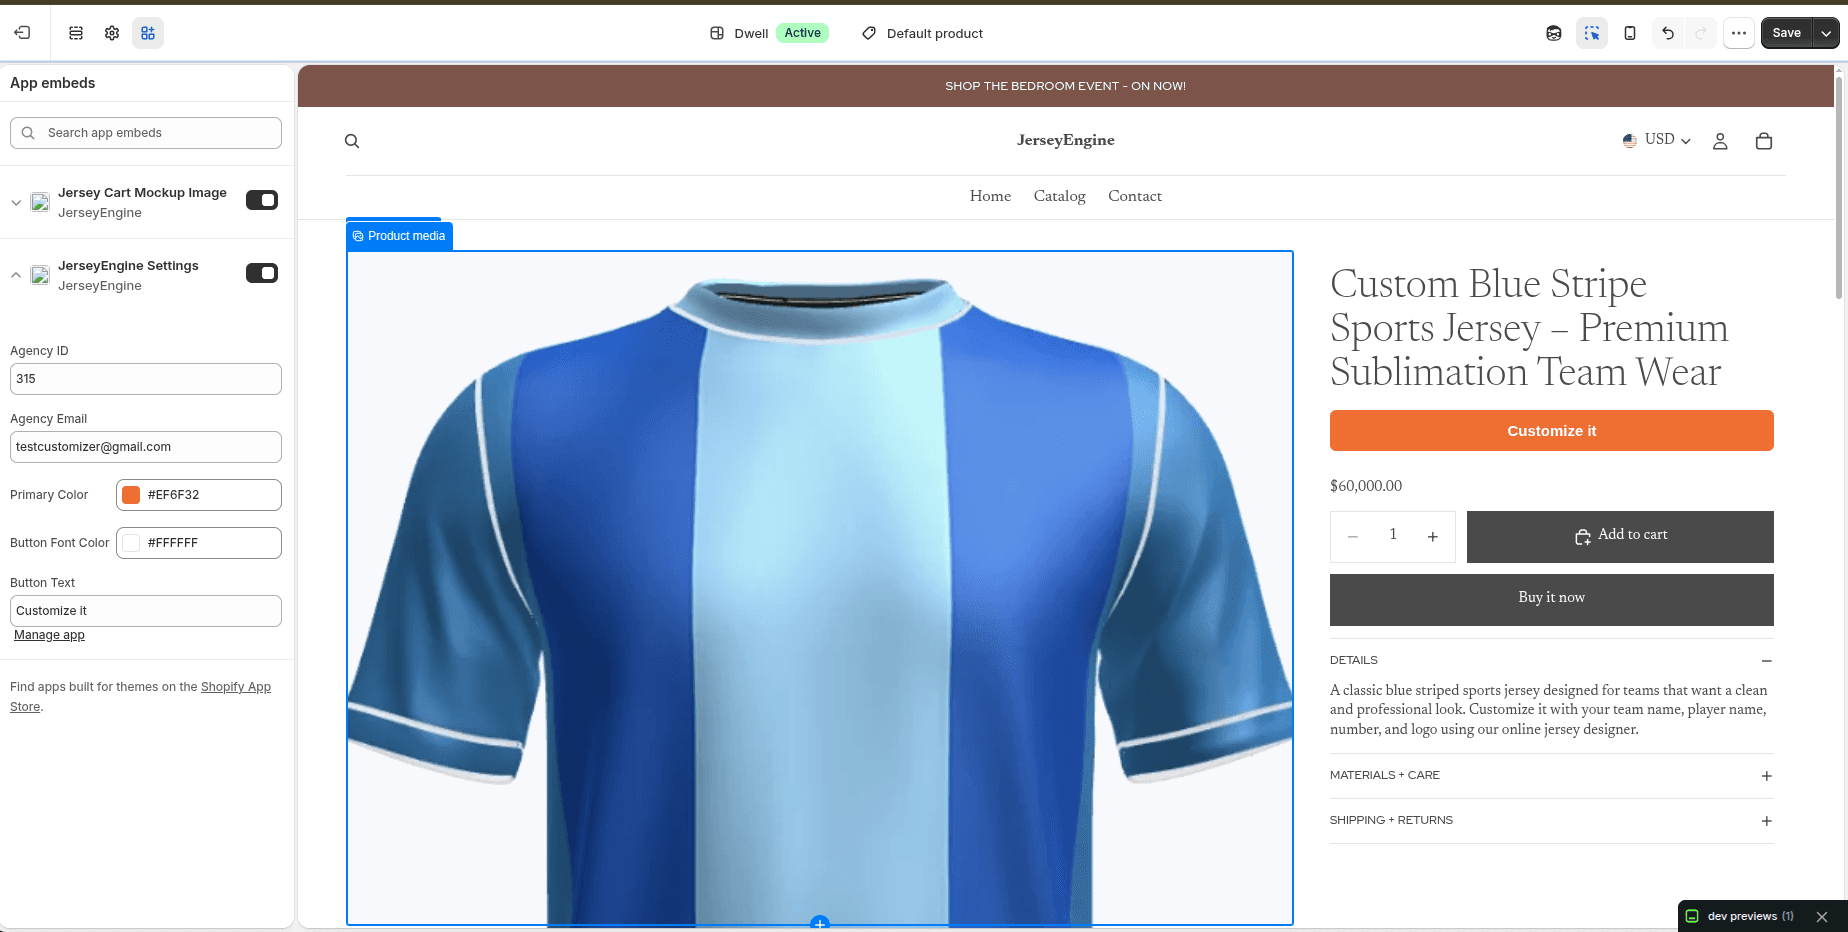Click the quantity minus button
The image size is (1848, 932).
coord(1353,537)
